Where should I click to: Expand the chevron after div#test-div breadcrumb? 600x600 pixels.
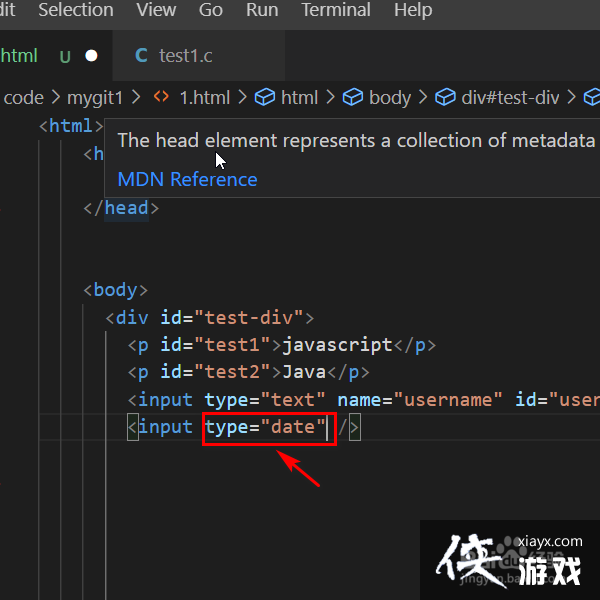pos(571,97)
